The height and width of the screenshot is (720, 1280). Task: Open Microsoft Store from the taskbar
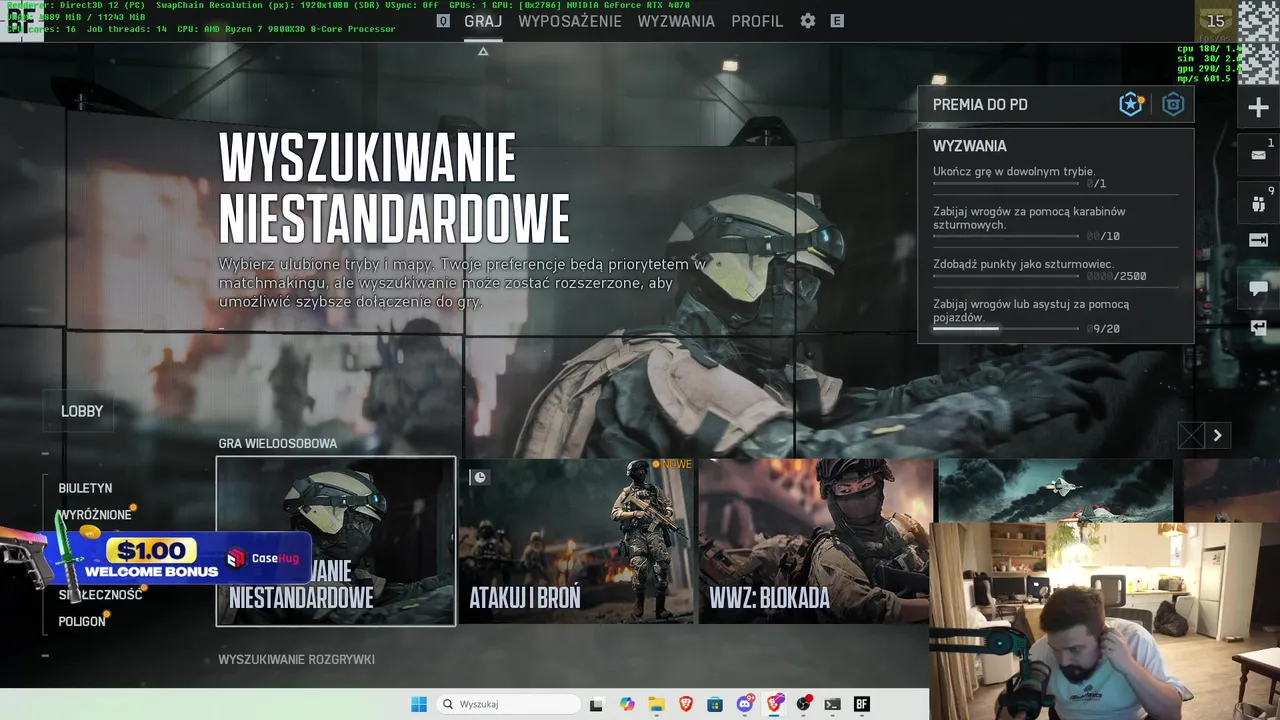pos(715,704)
